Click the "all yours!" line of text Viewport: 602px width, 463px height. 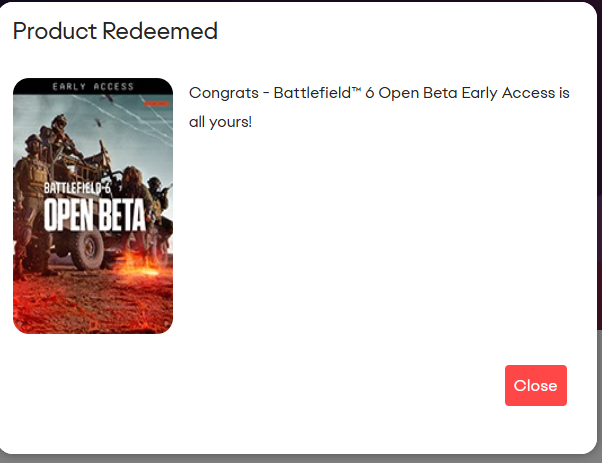[220, 122]
